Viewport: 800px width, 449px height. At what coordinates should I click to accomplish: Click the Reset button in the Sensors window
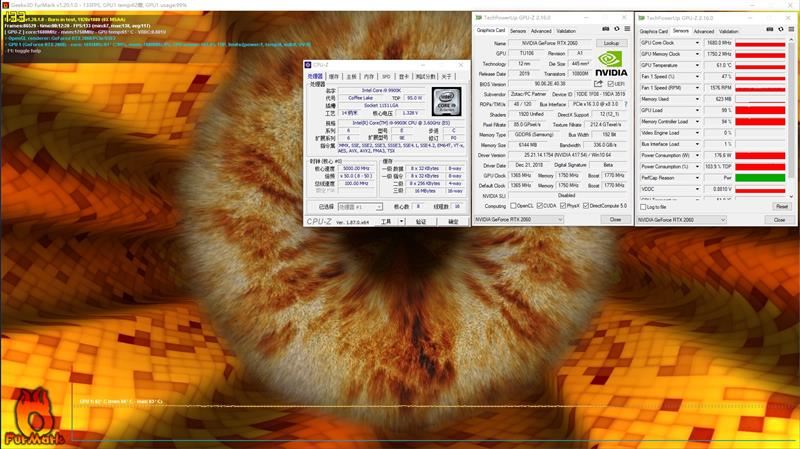(x=782, y=207)
